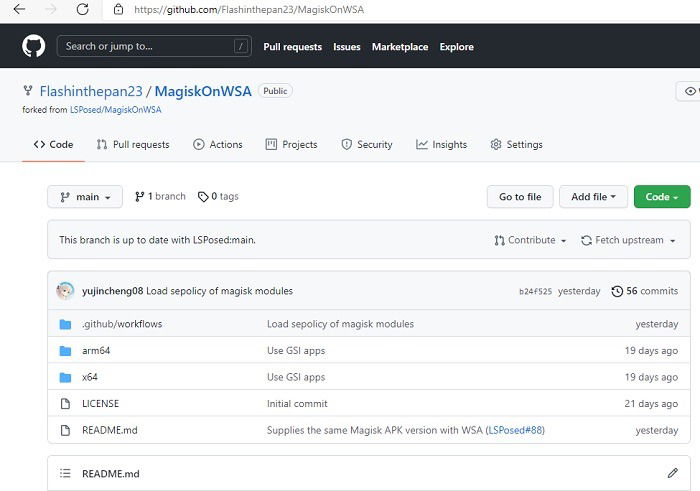
Task: Click the slash shortcut icon in search
Action: [x=241, y=46]
